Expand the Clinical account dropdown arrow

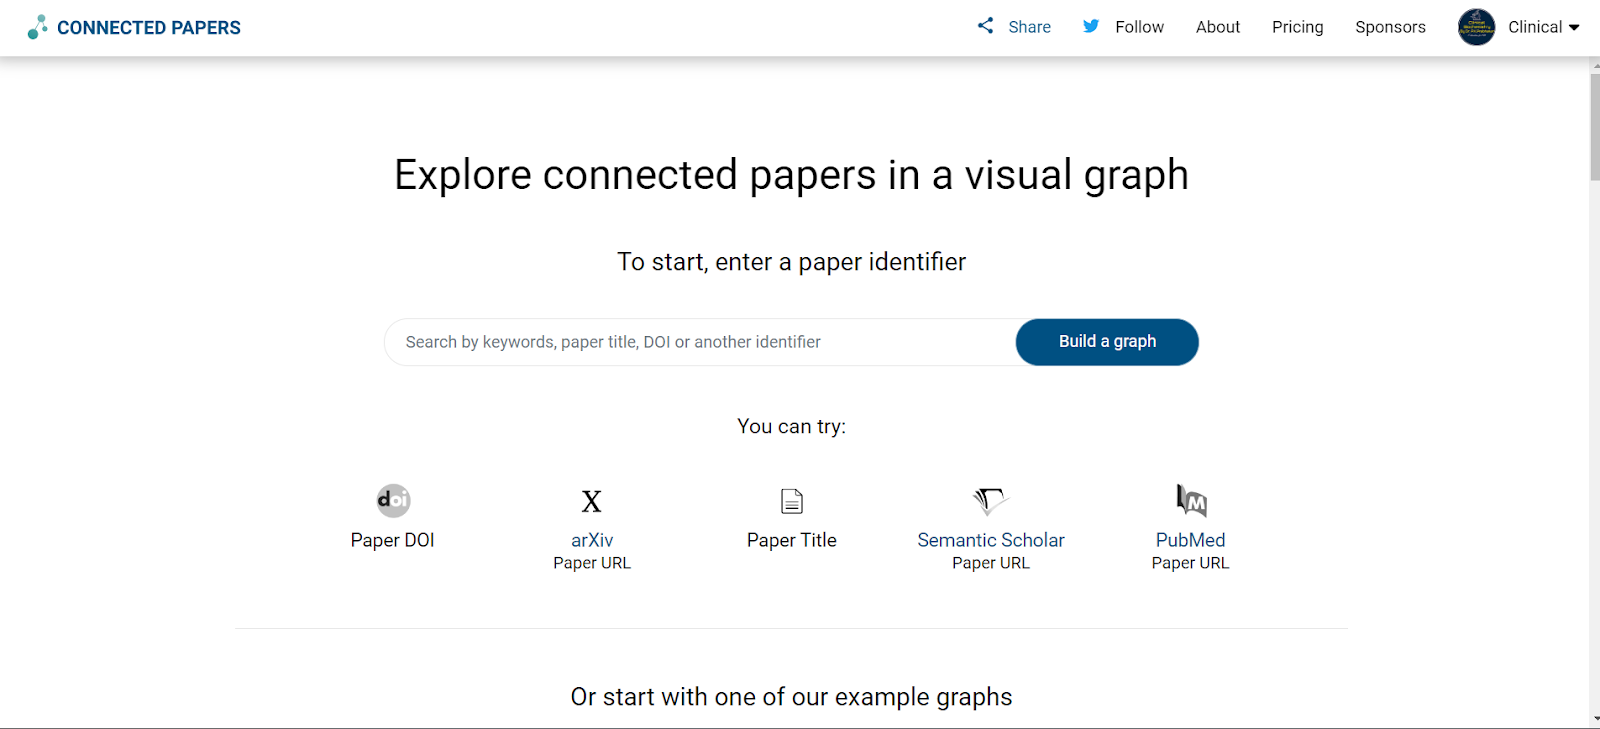click(x=1574, y=28)
